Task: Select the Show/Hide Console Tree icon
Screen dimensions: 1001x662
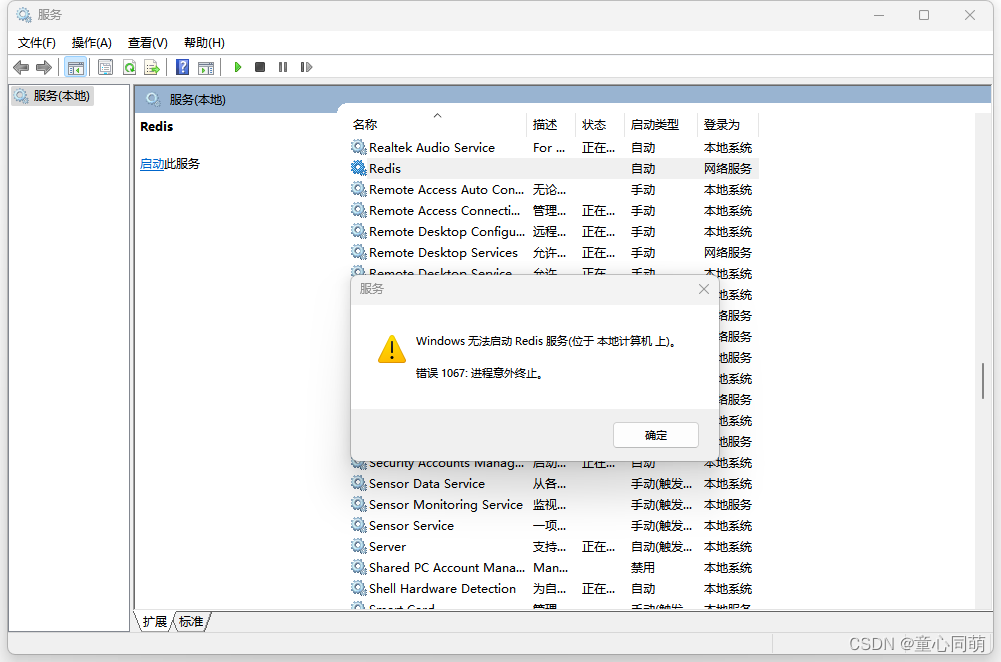Action: [76, 67]
